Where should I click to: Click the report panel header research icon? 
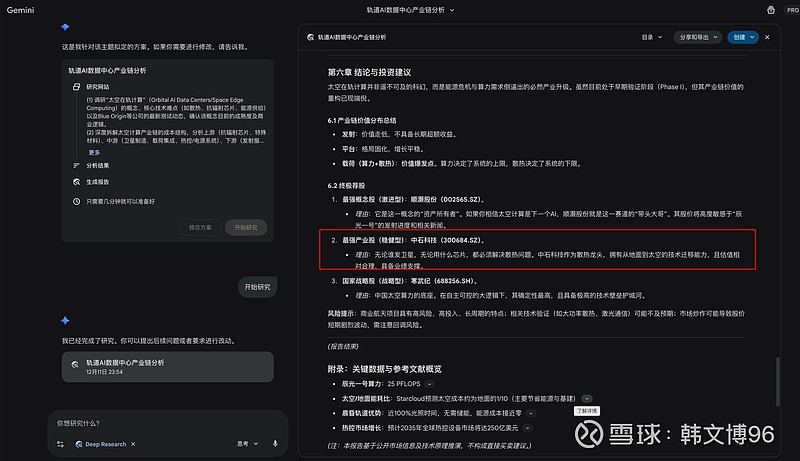click(311, 37)
